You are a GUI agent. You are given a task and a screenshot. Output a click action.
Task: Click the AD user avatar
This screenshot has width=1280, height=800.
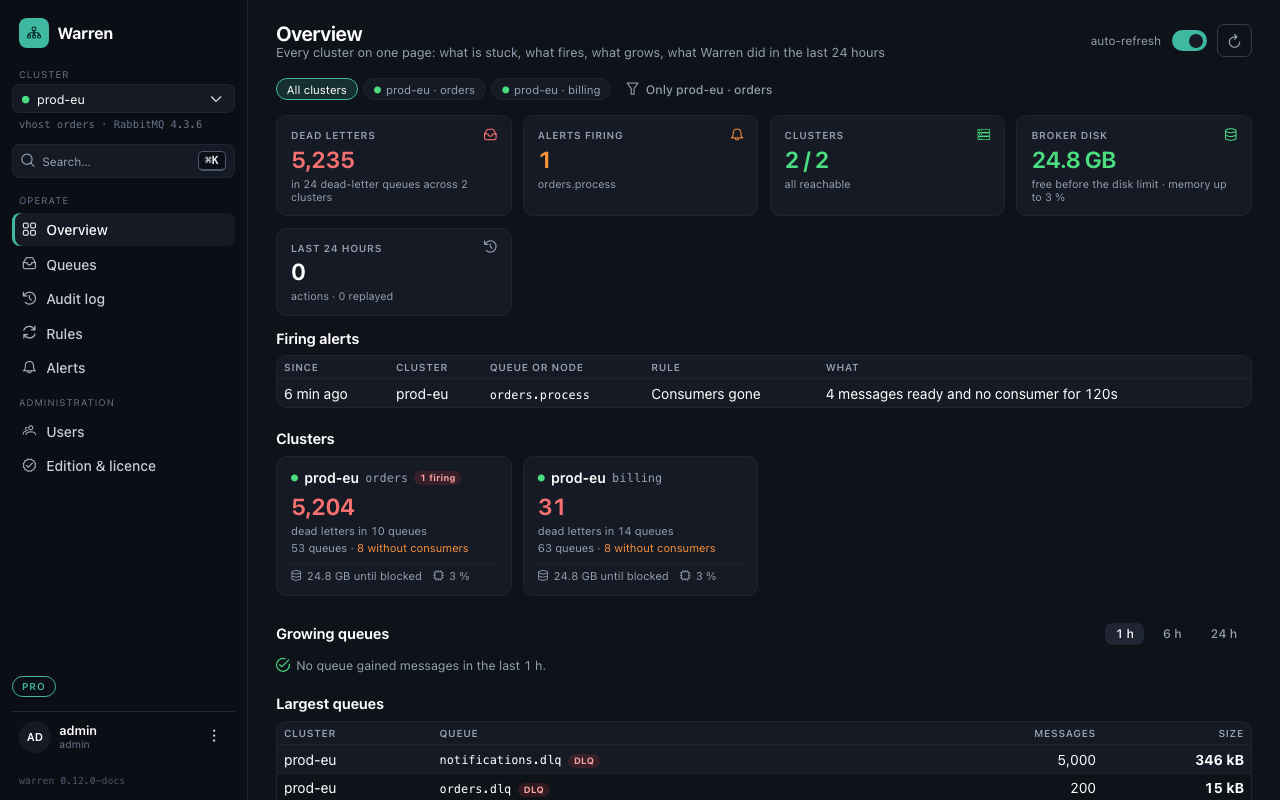click(35, 737)
